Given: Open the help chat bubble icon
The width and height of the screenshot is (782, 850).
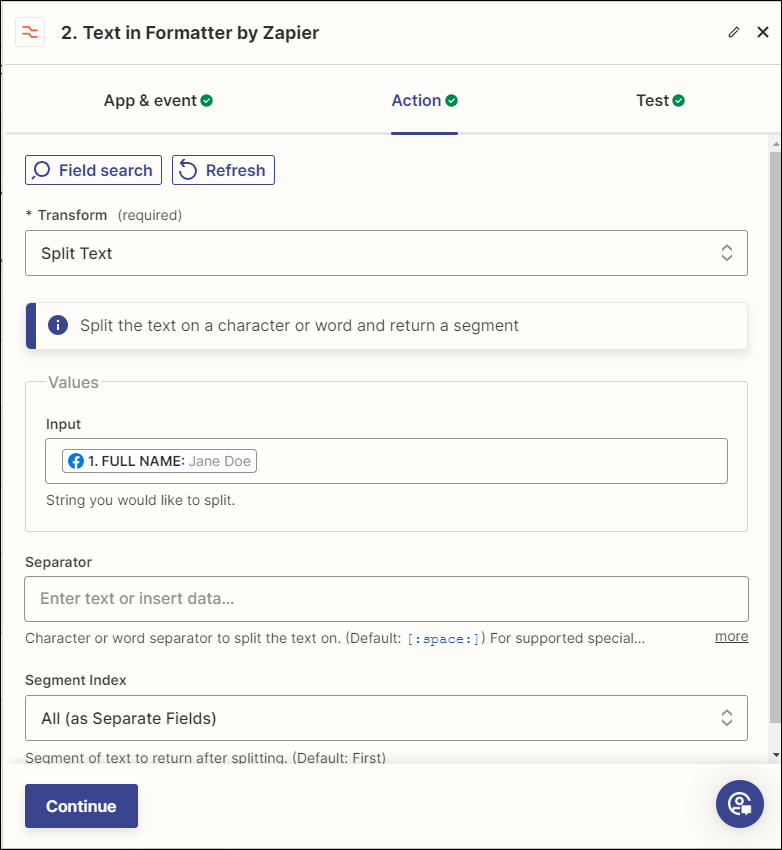Looking at the screenshot, I should (x=740, y=804).
